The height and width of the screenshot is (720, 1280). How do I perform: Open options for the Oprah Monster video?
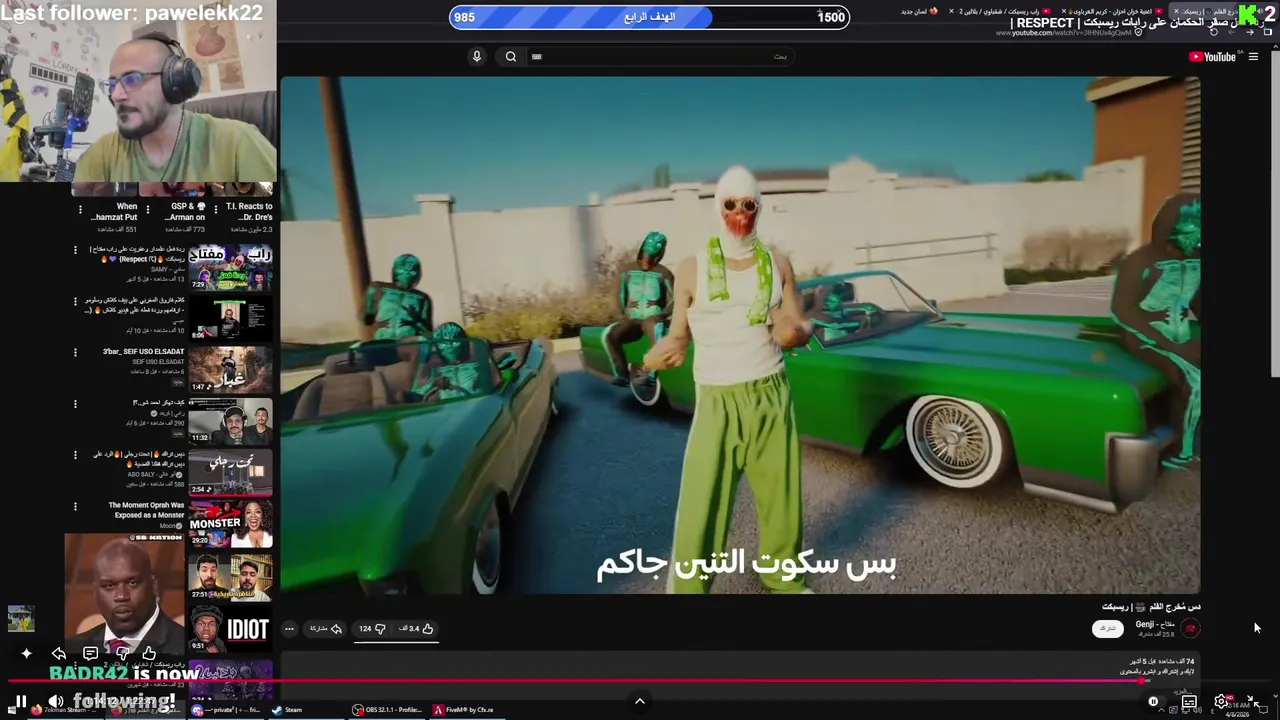click(x=75, y=506)
